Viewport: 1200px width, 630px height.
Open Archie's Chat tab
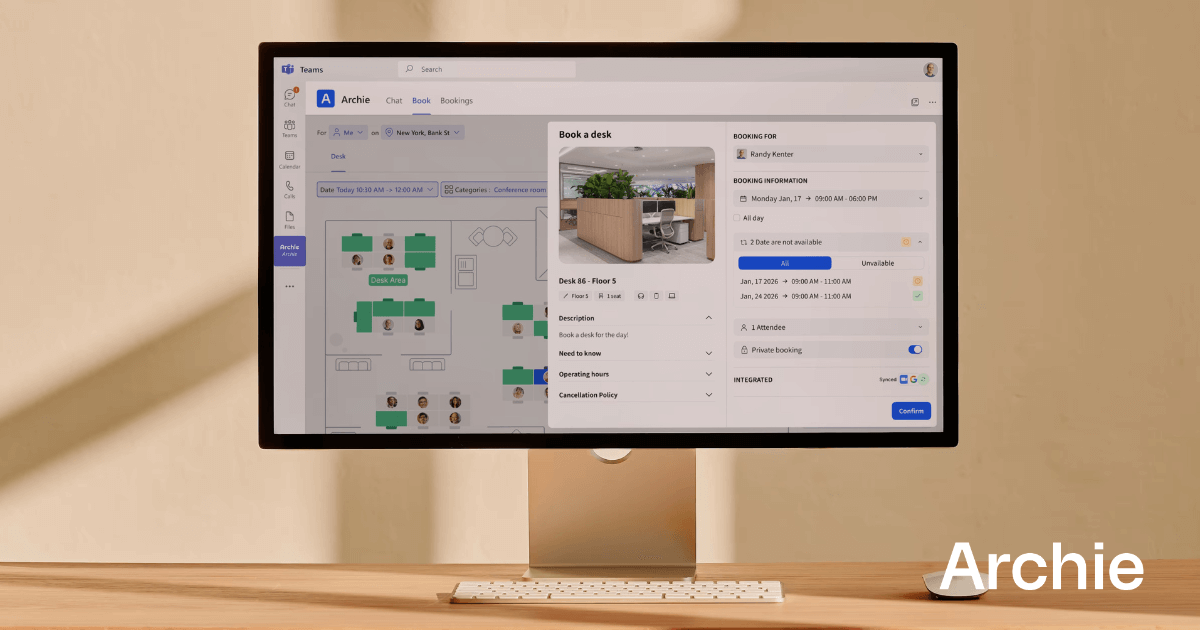(394, 100)
